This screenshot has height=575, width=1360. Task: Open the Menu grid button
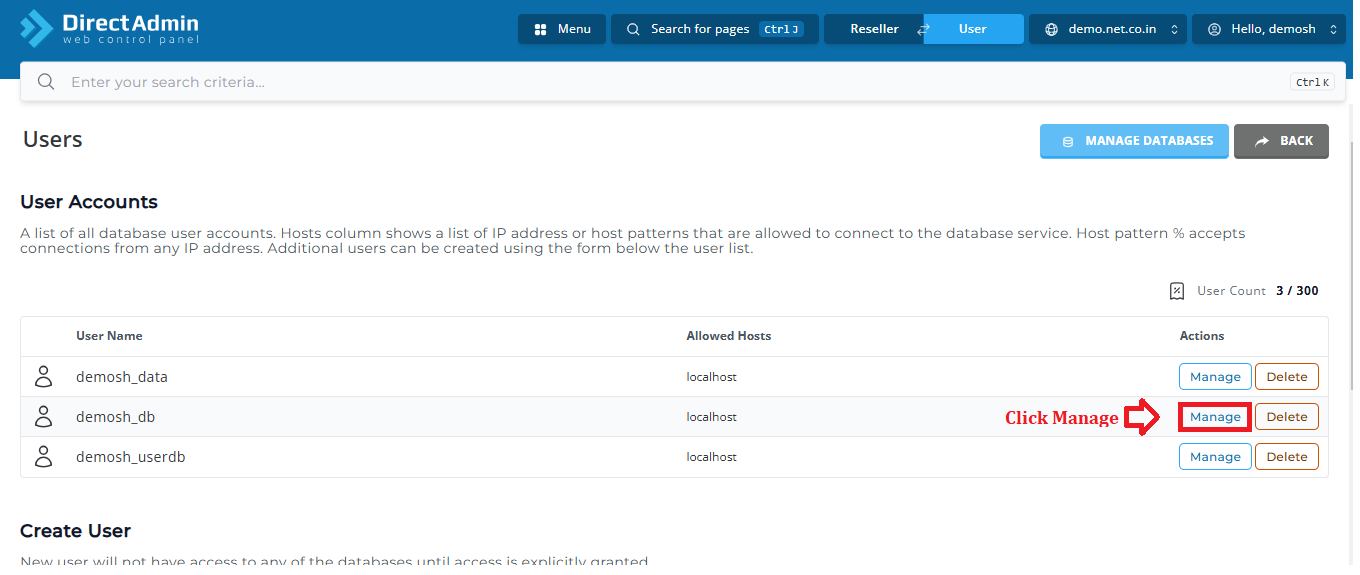click(562, 29)
